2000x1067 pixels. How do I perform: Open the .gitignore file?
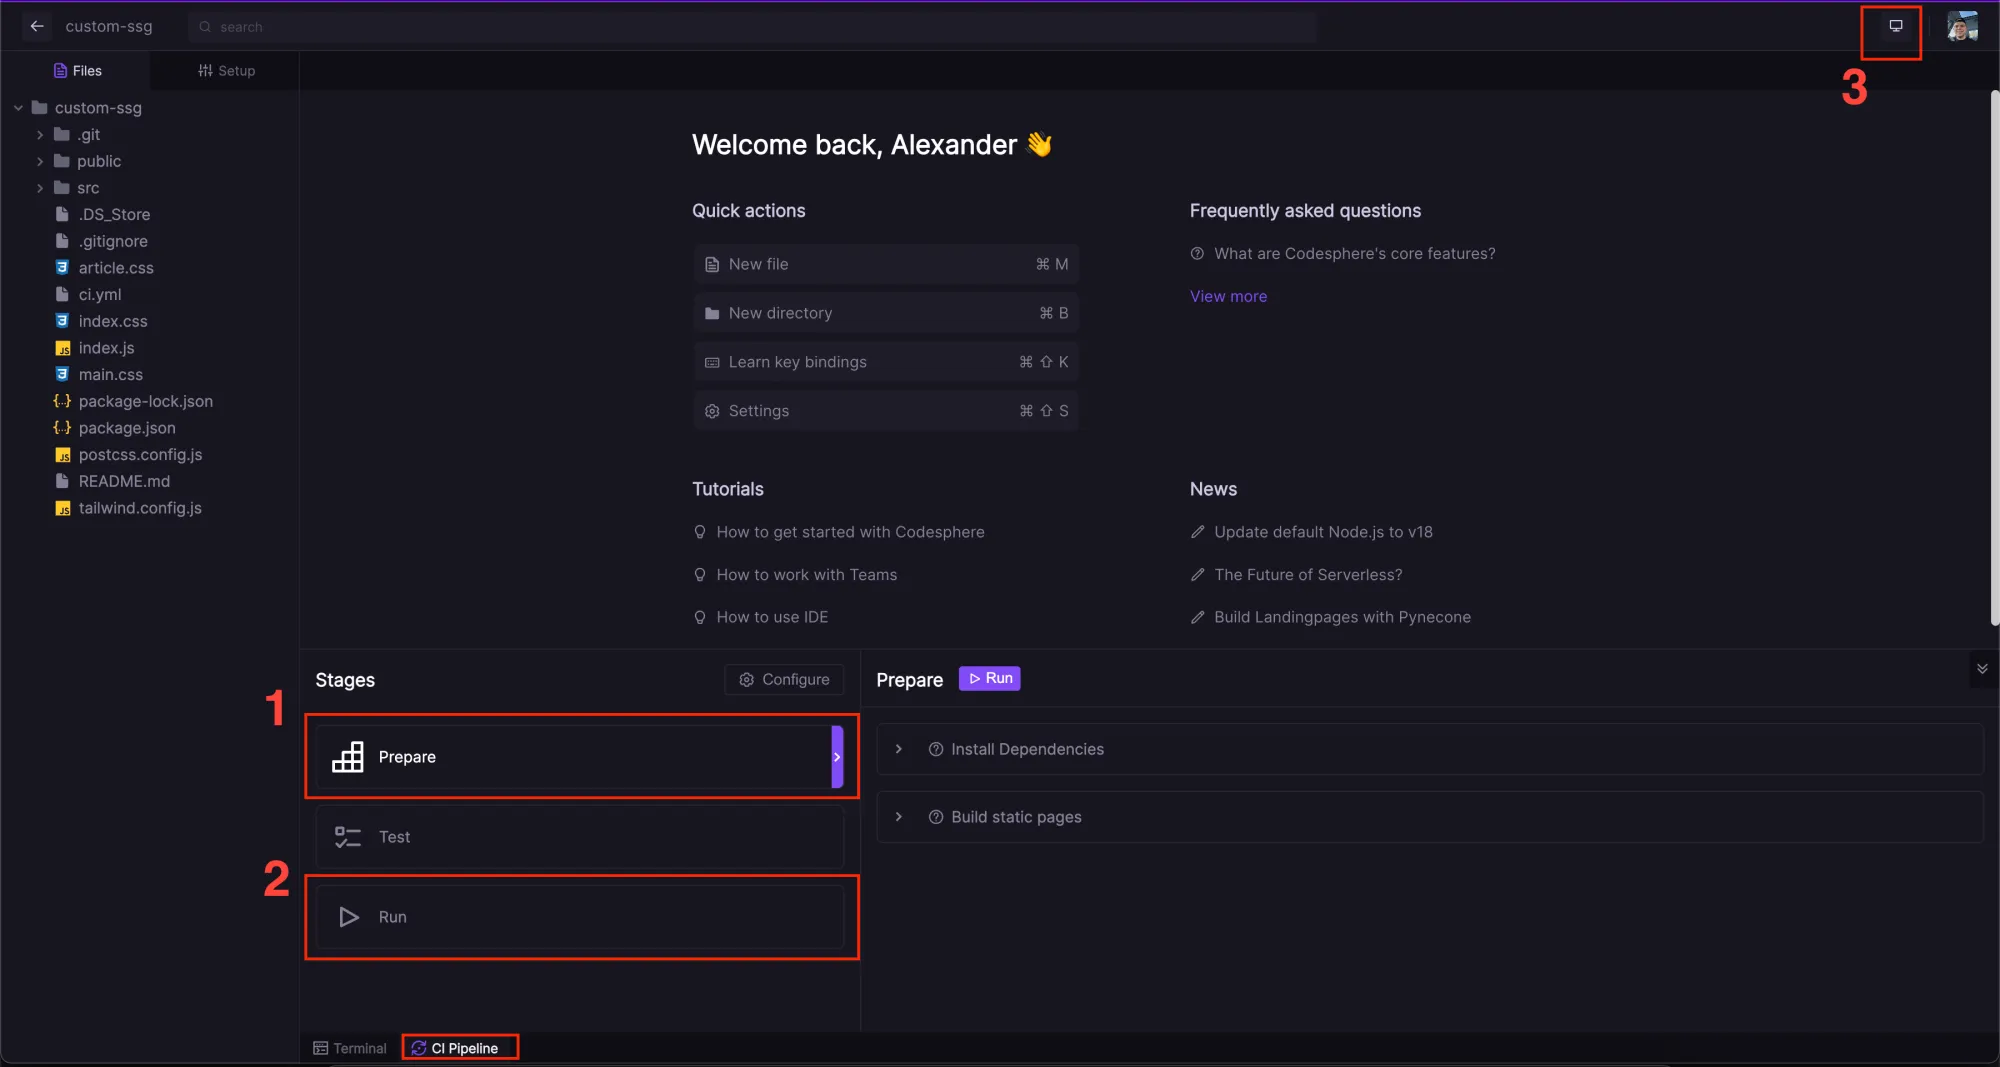pyautogui.click(x=113, y=241)
